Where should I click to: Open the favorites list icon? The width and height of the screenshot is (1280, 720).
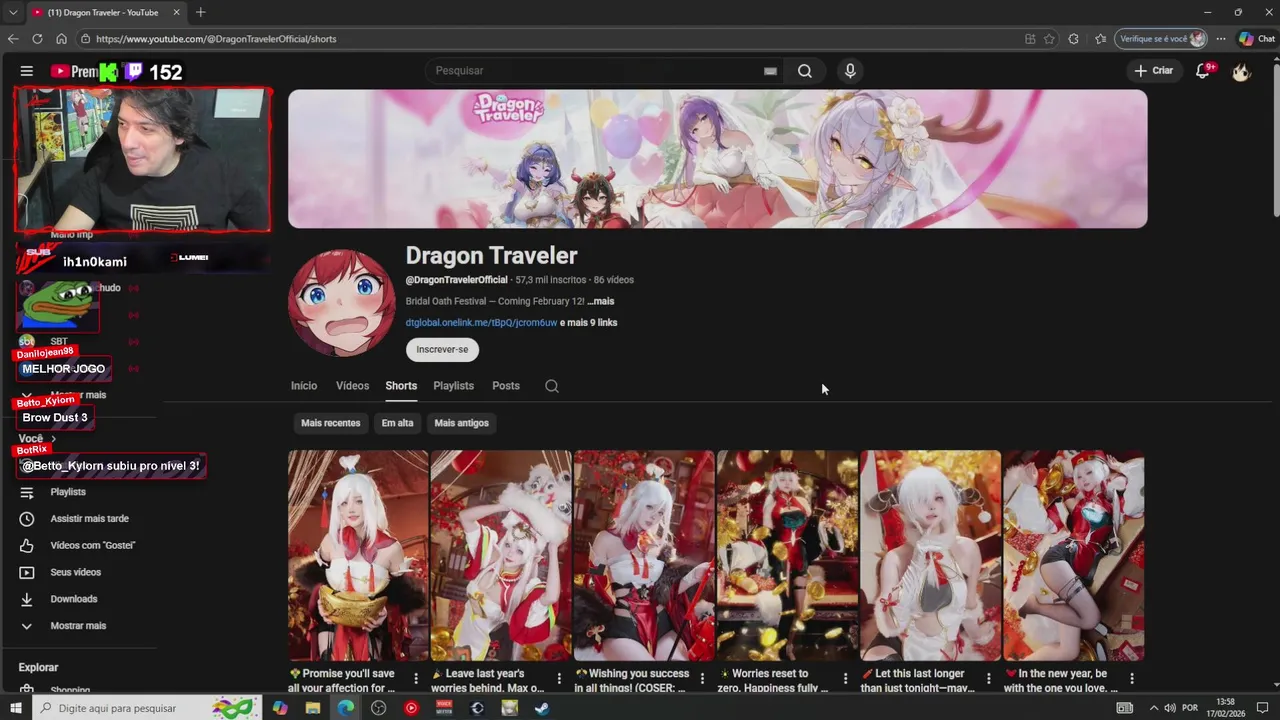click(1101, 39)
